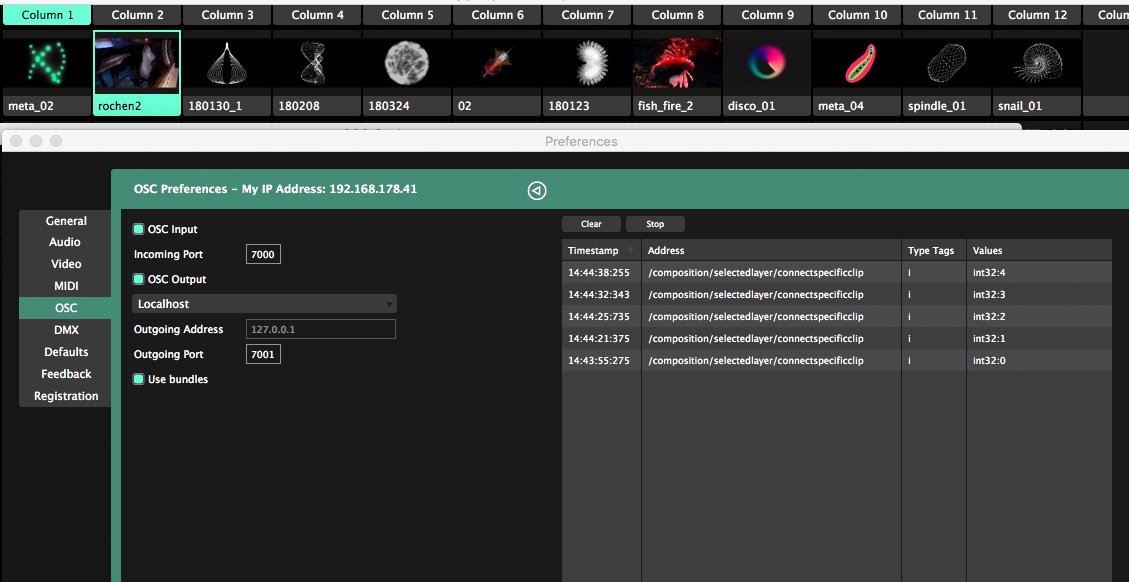The width and height of the screenshot is (1129, 582).
Task: Toggle the OSC Output checkbox
Action: click(139, 280)
